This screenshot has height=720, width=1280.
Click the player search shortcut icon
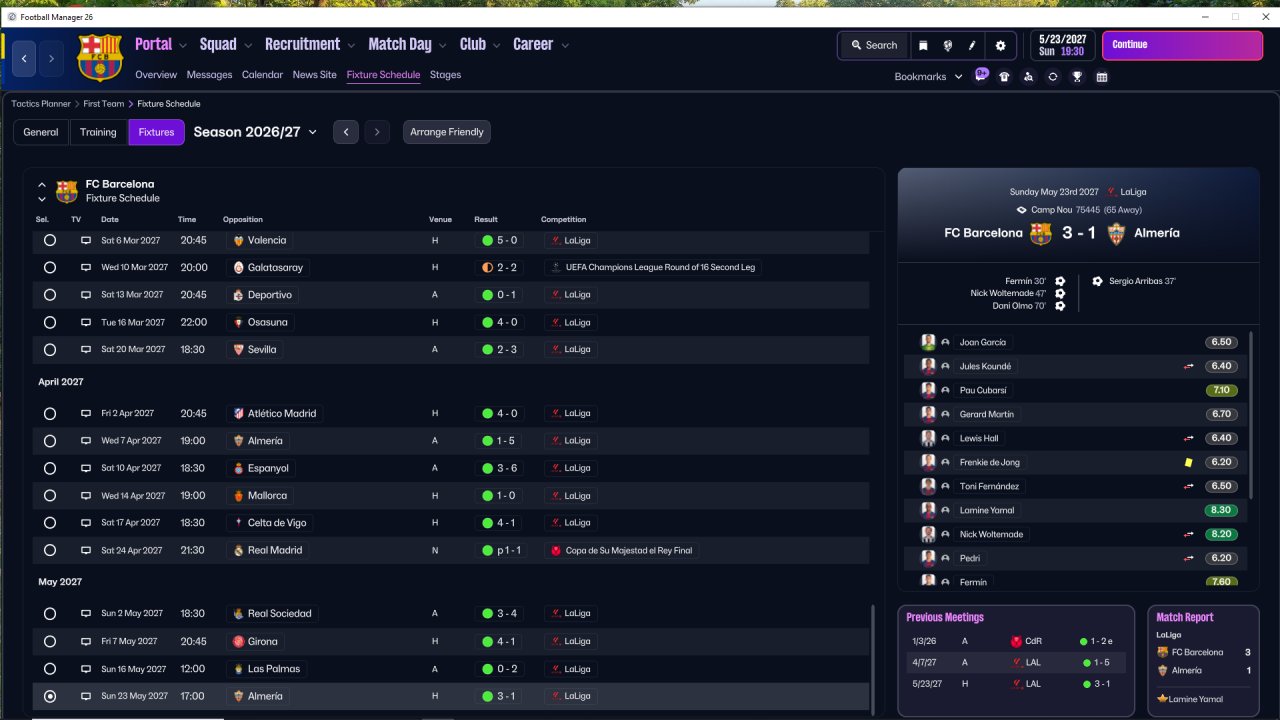1028,77
